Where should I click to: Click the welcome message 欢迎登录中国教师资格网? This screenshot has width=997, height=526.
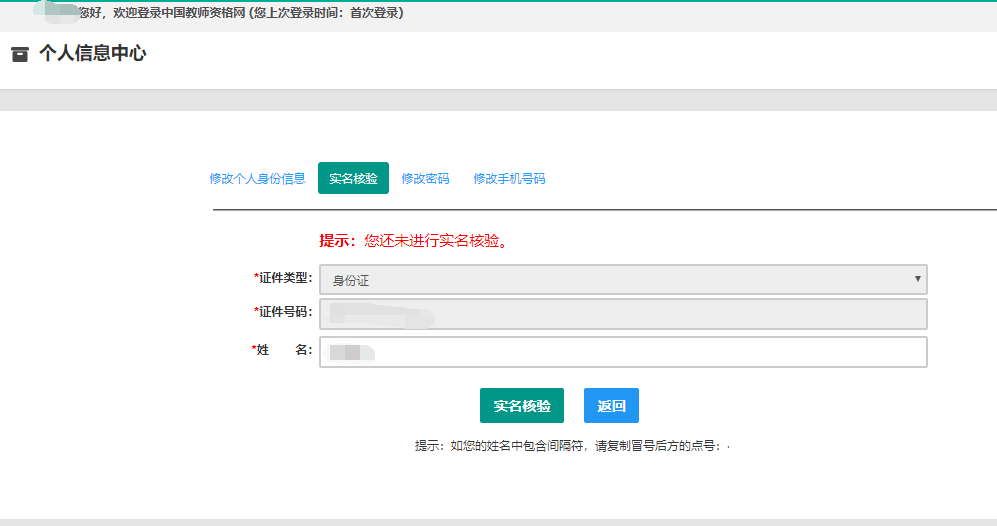click(x=179, y=13)
